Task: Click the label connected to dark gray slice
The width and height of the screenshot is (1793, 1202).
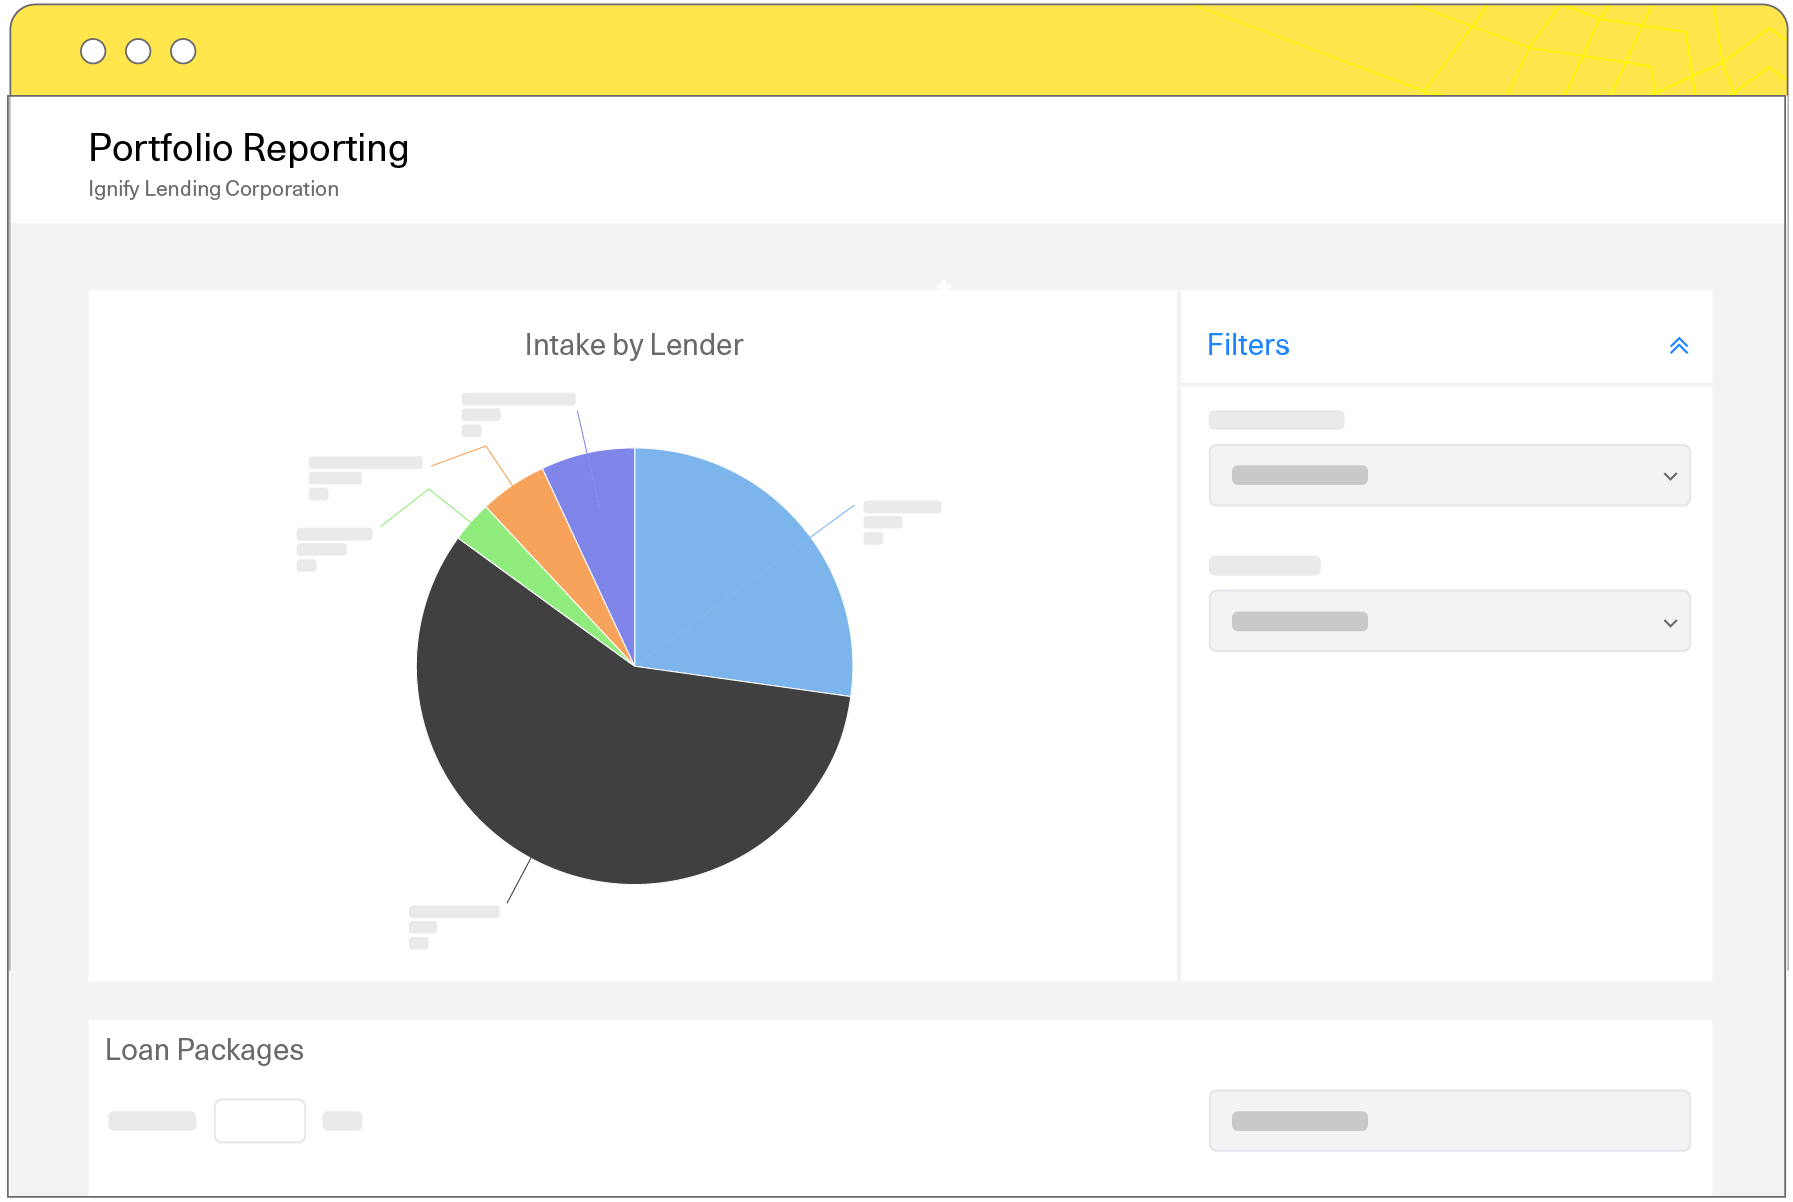Action: (x=453, y=926)
